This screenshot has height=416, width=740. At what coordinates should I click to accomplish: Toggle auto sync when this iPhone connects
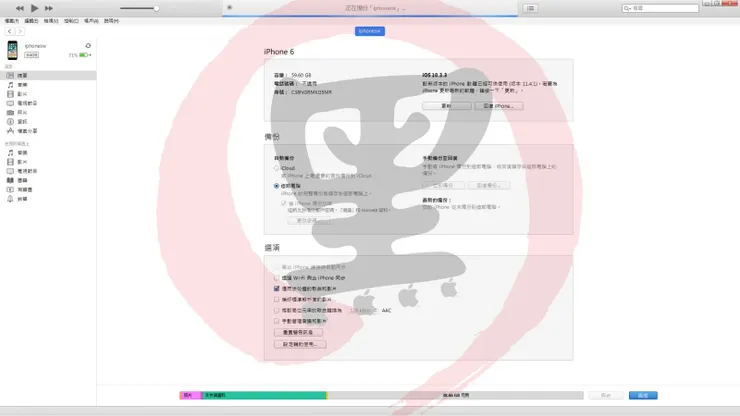277,267
